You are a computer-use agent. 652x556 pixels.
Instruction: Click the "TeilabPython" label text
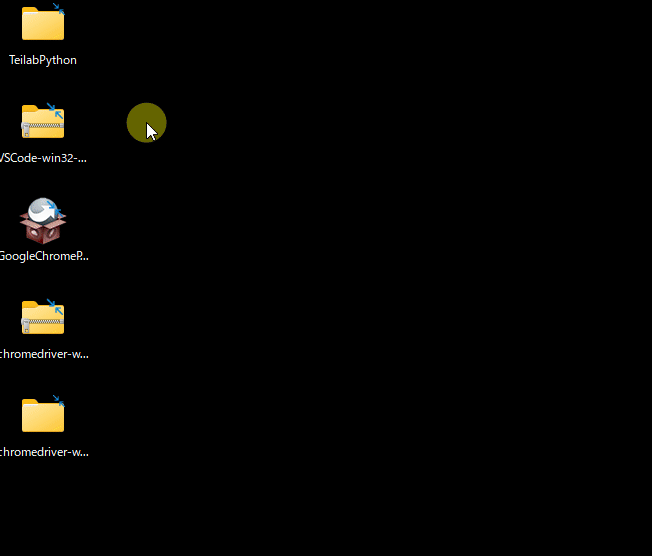click(43, 60)
